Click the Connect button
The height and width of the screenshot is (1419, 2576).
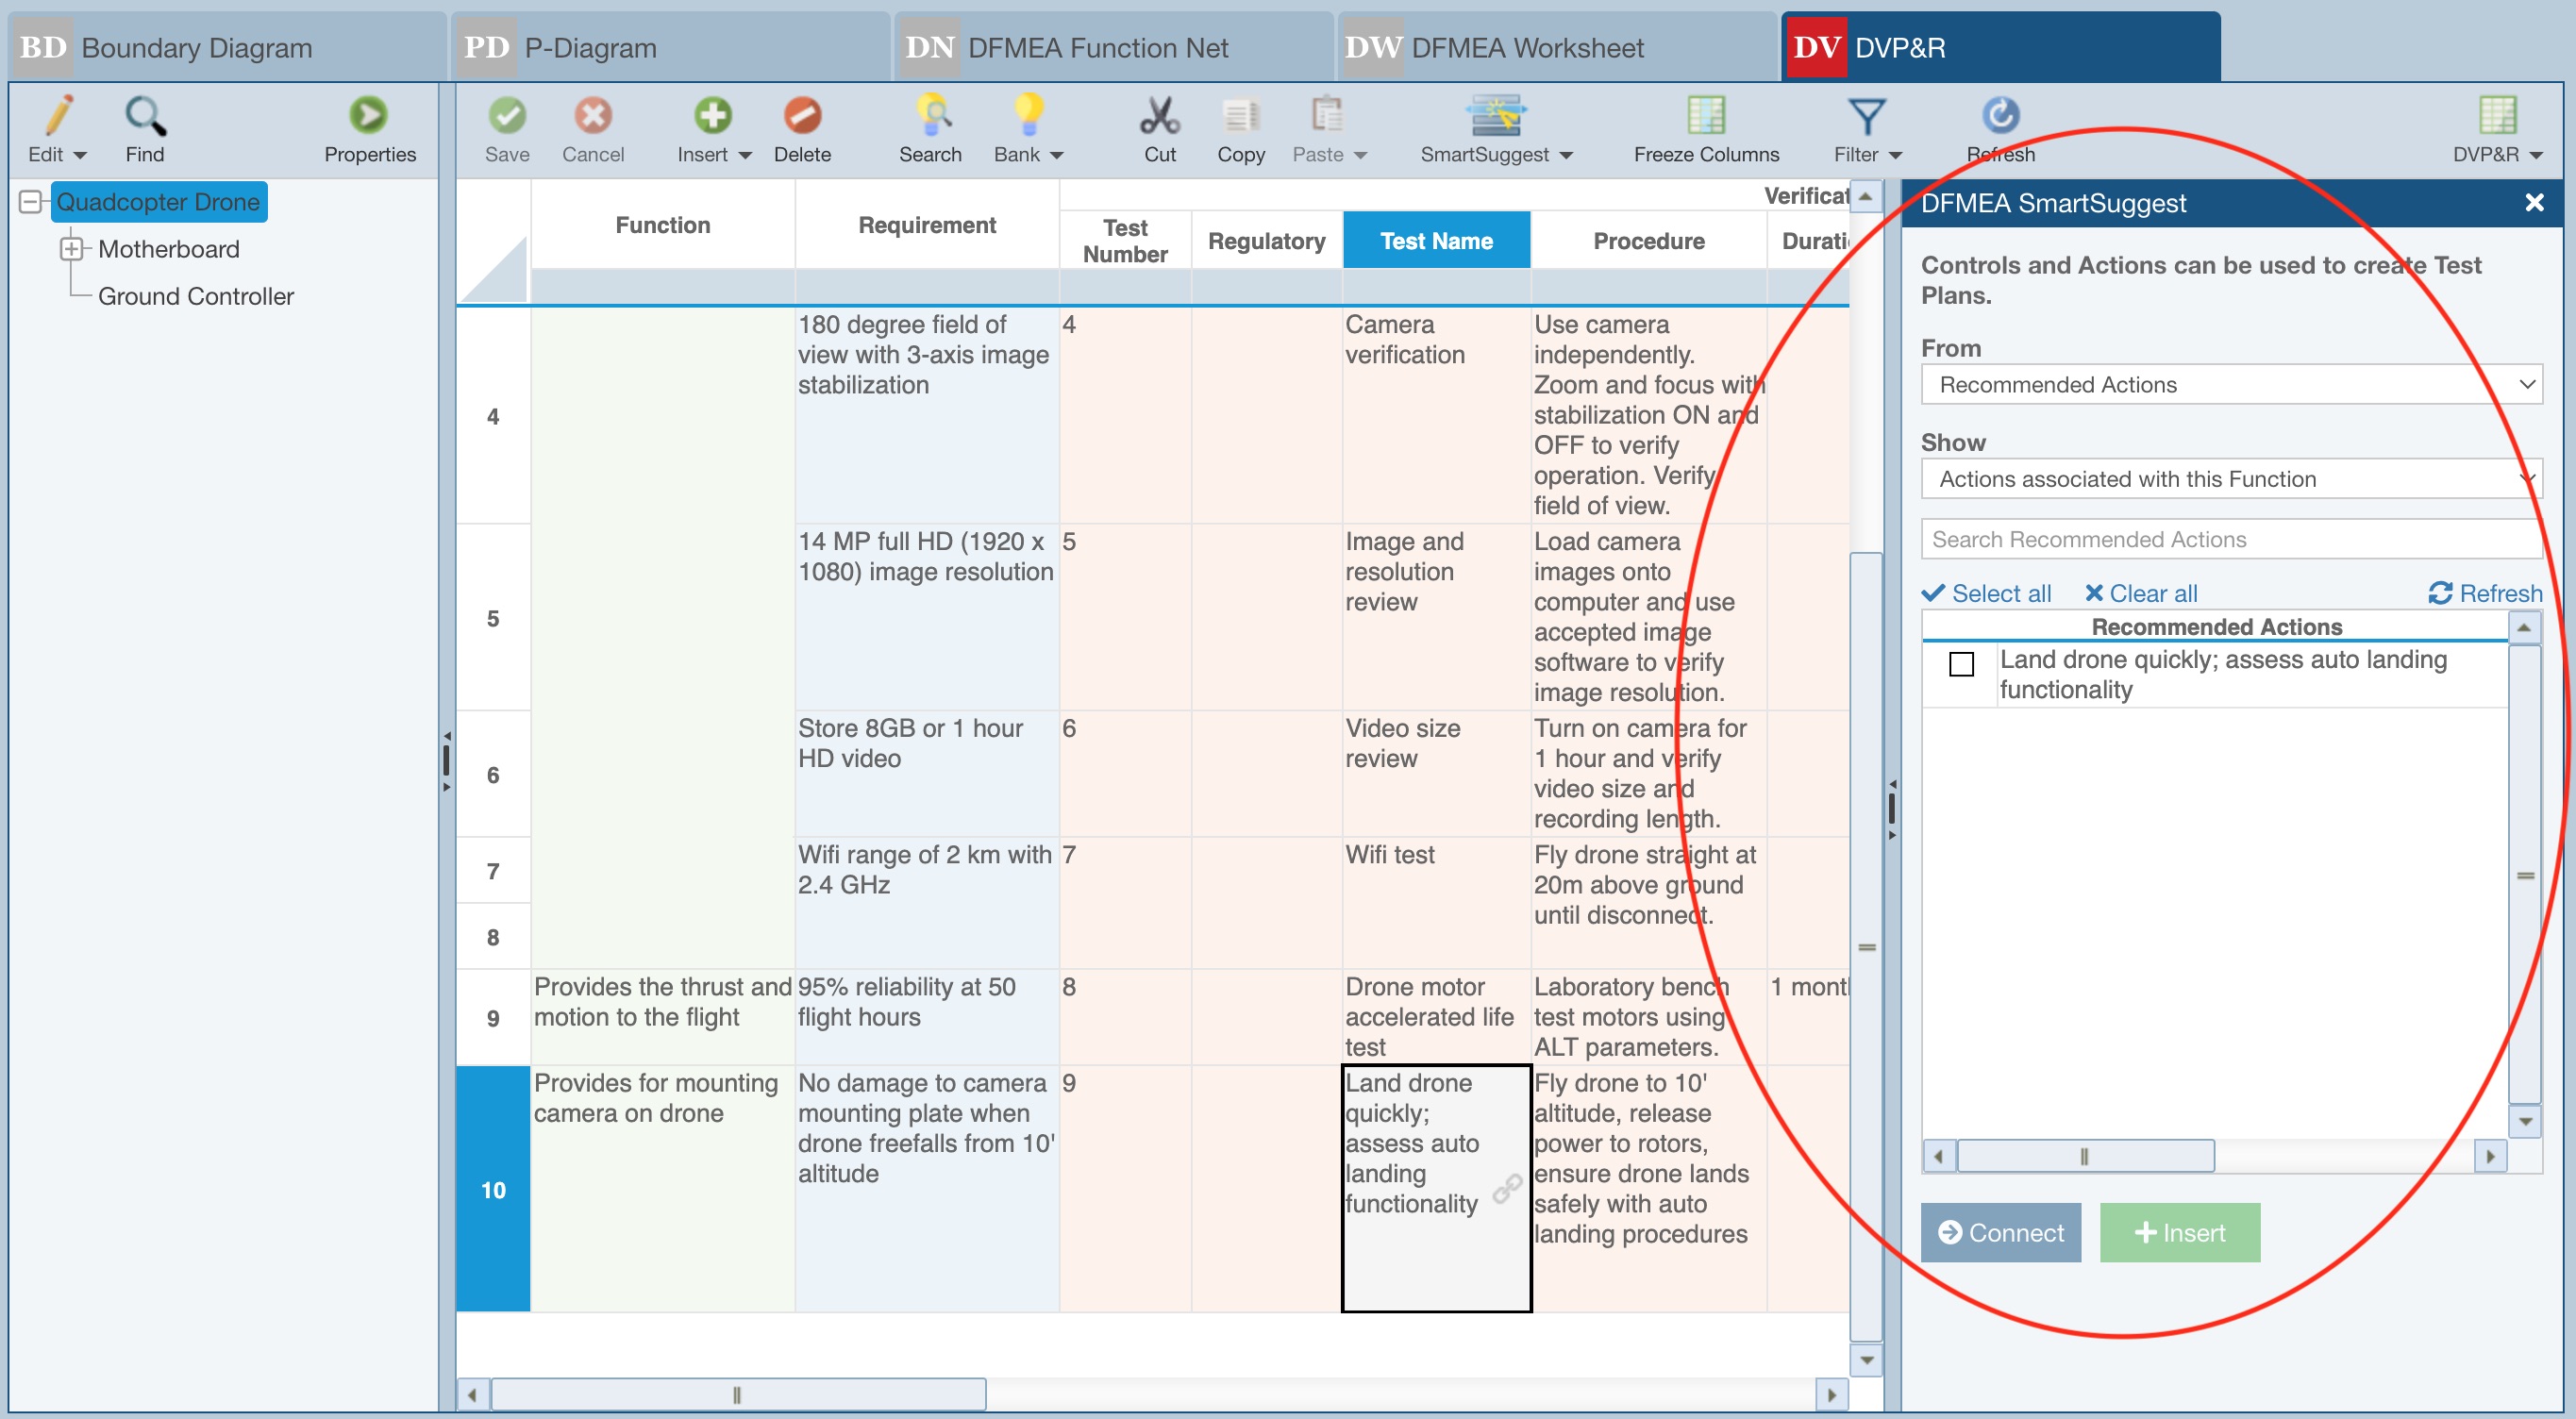click(2000, 1232)
